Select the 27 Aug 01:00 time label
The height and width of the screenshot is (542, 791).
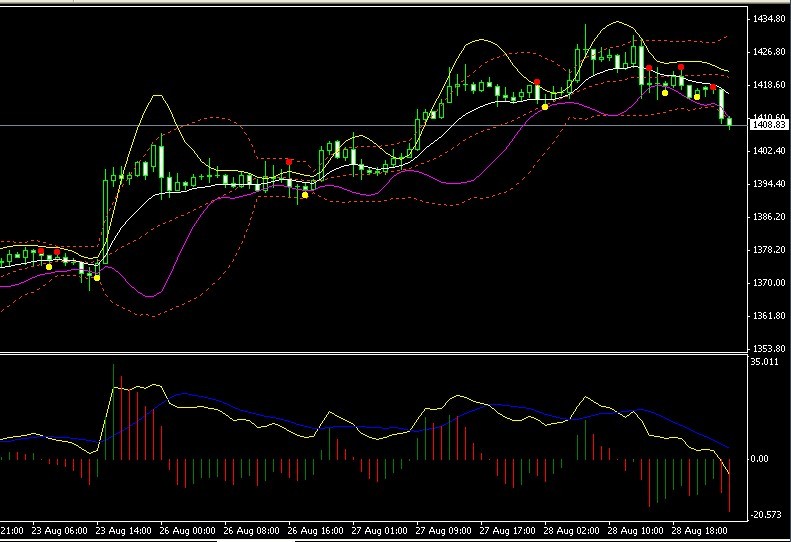pos(379,531)
